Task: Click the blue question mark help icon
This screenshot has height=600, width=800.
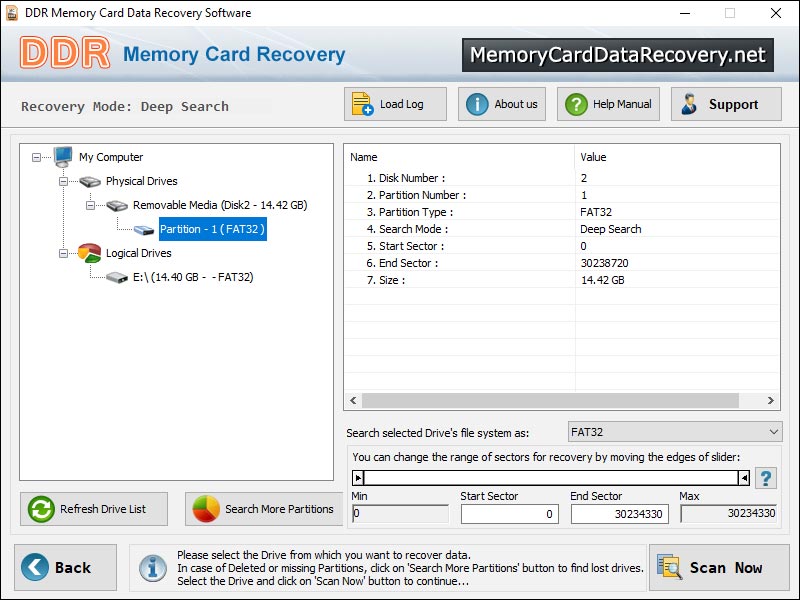Action: pyautogui.click(x=765, y=478)
